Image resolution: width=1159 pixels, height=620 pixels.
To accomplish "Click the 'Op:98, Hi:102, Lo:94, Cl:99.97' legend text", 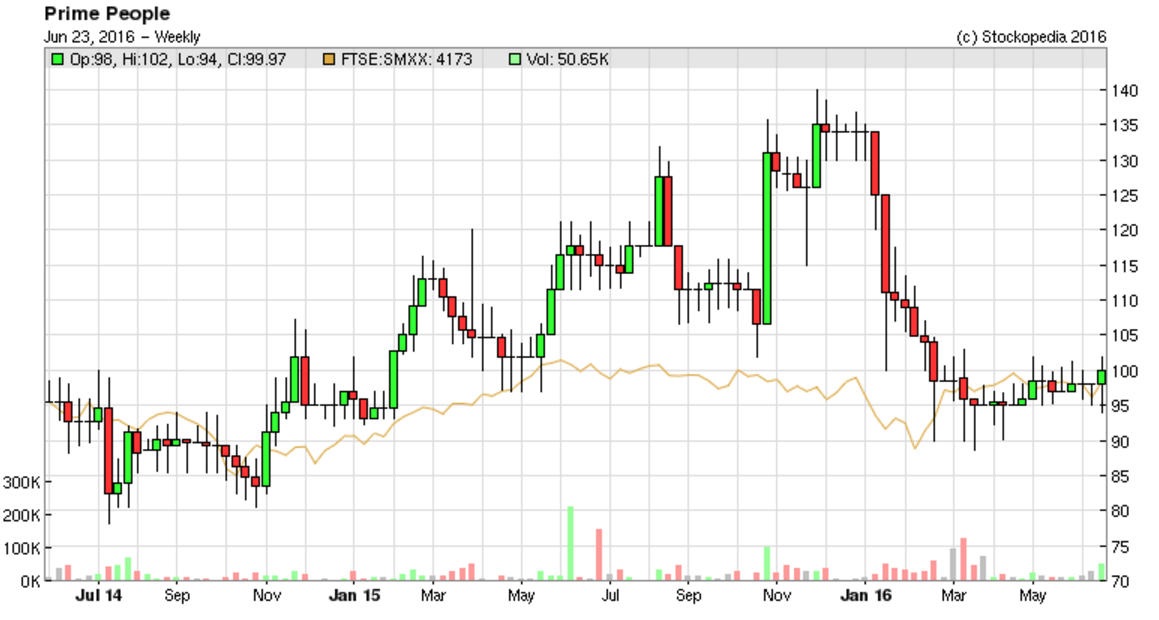I will point(177,60).
